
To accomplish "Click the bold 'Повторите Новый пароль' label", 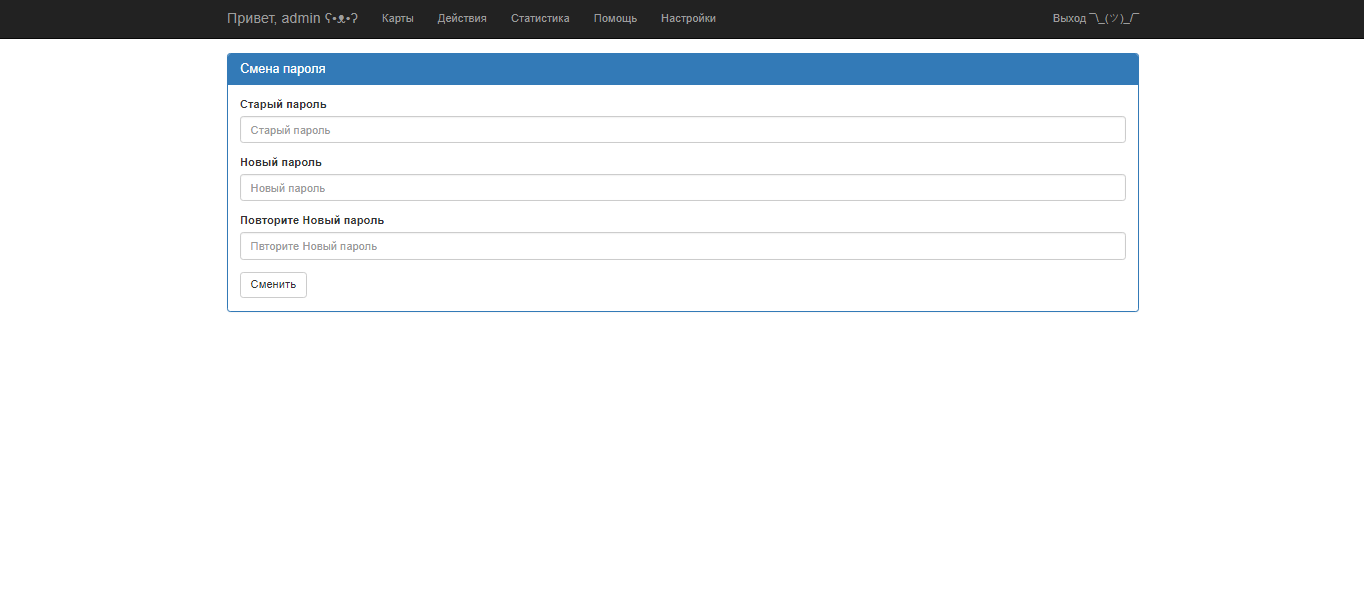I will click(x=312, y=220).
